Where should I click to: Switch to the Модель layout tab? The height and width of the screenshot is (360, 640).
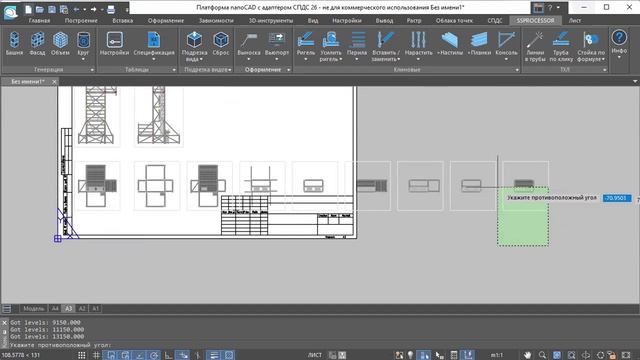tap(33, 309)
